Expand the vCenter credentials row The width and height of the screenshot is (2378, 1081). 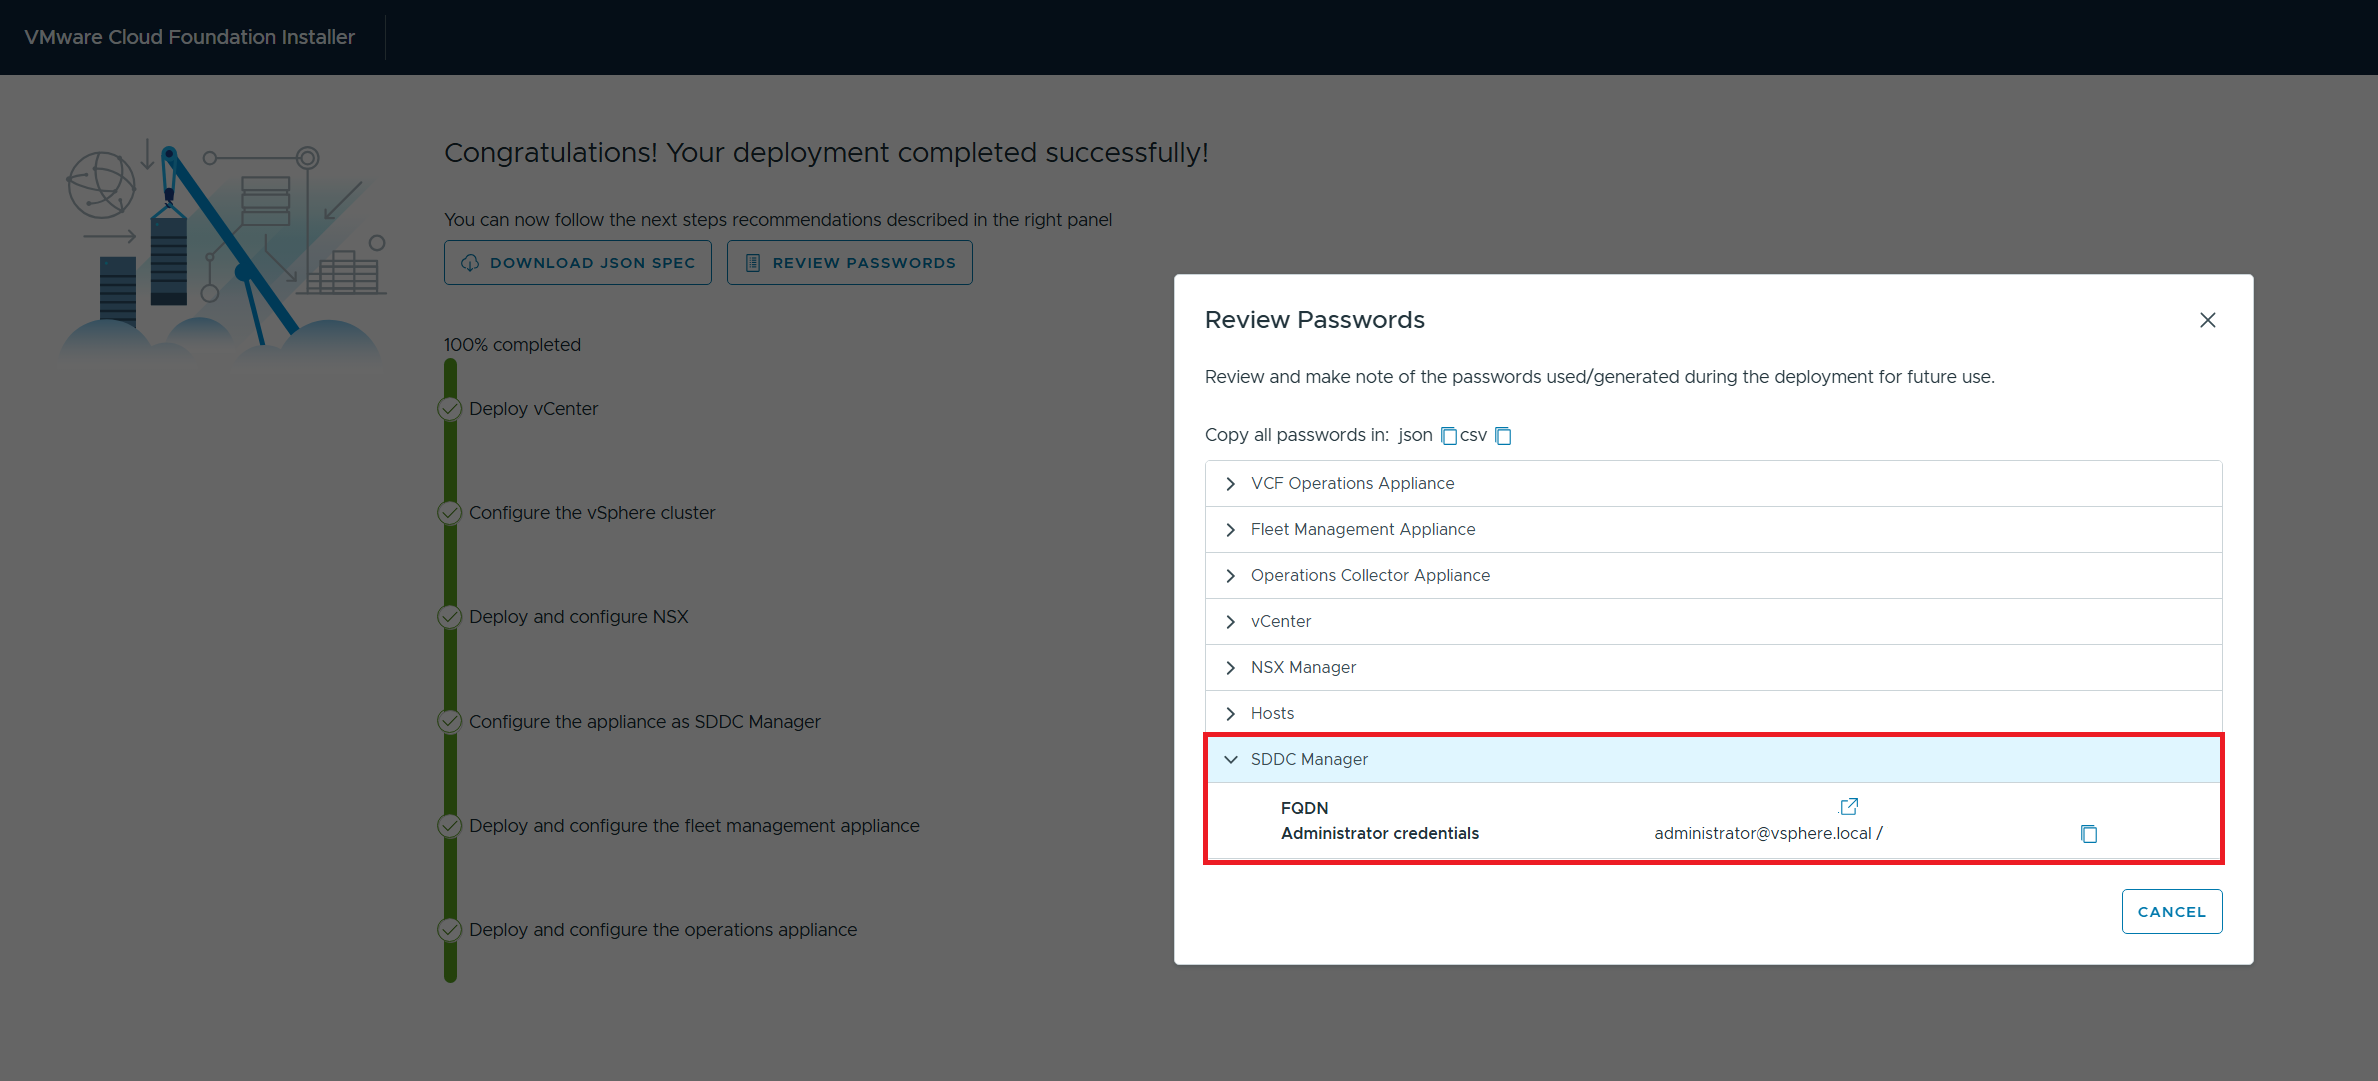(x=1231, y=622)
